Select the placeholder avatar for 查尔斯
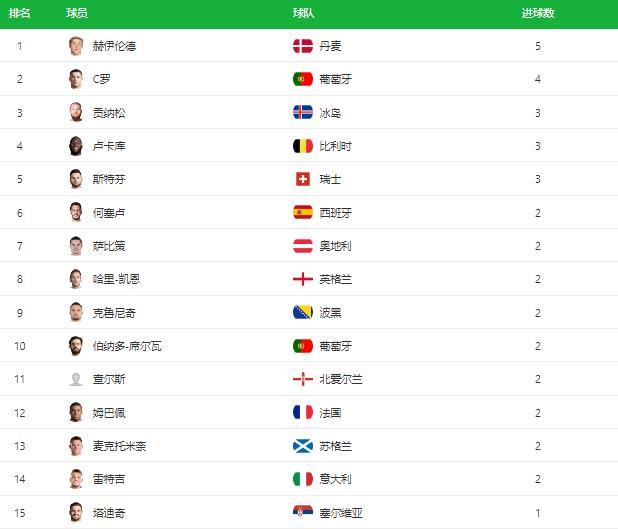This screenshot has height=529, width=618. click(x=76, y=379)
